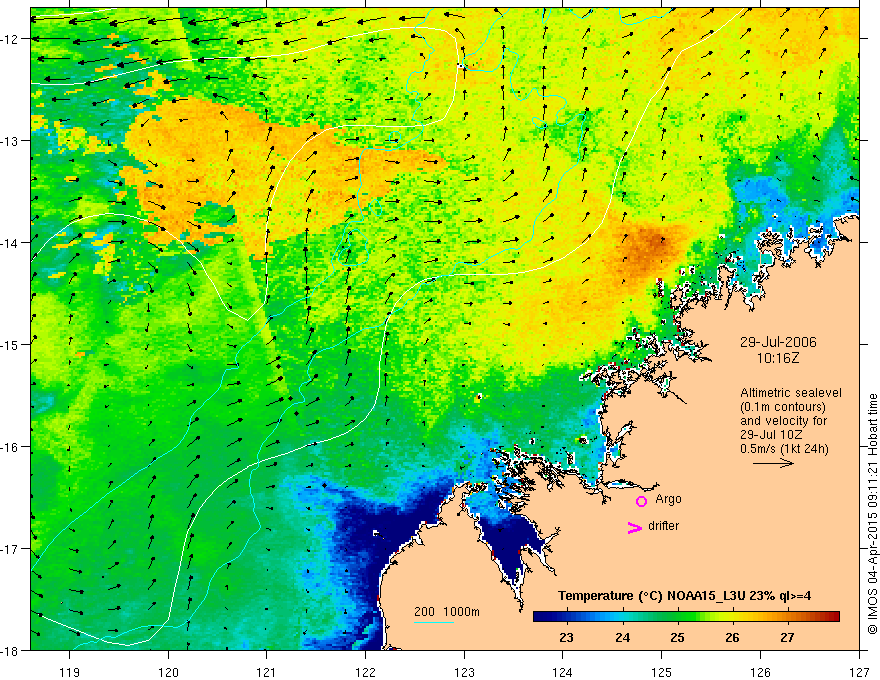Click the '125' longitude axis label

662,672
